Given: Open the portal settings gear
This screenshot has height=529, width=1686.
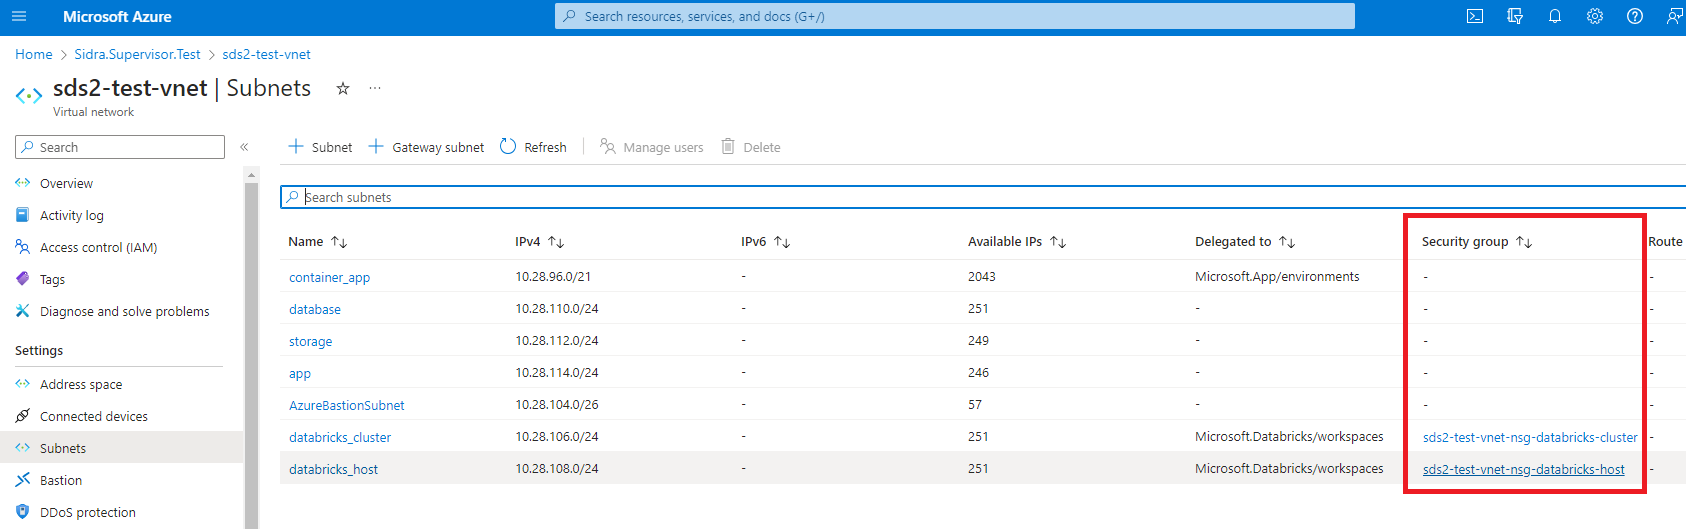Looking at the screenshot, I should (x=1595, y=16).
